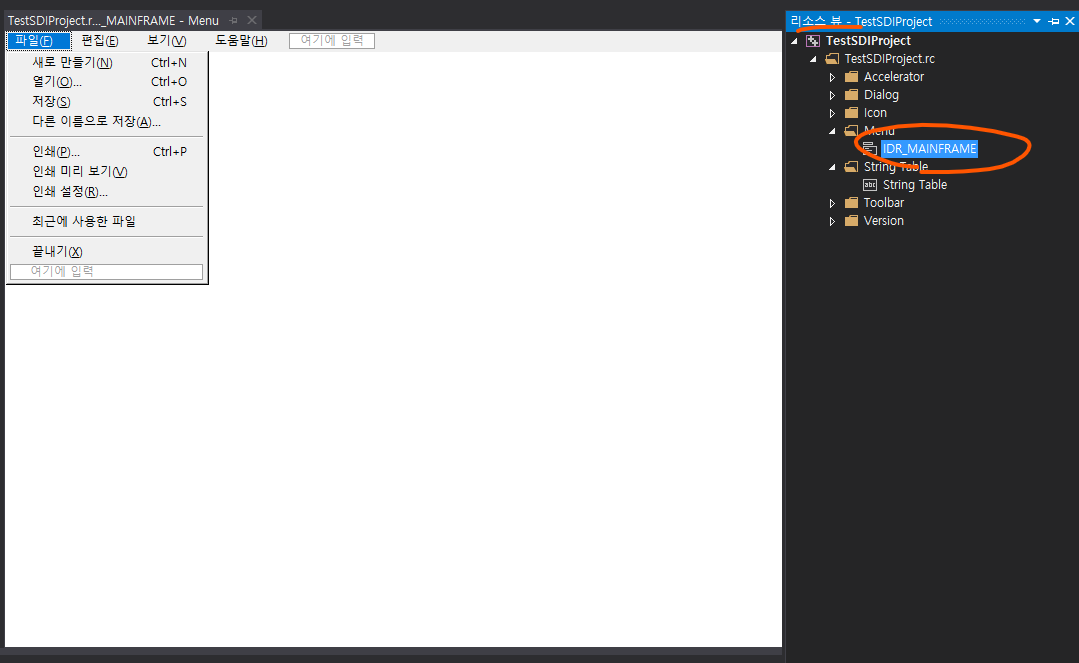Select the 저장(S) menu item
The height and width of the screenshot is (663, 1079).
click(x=107, y=102)
